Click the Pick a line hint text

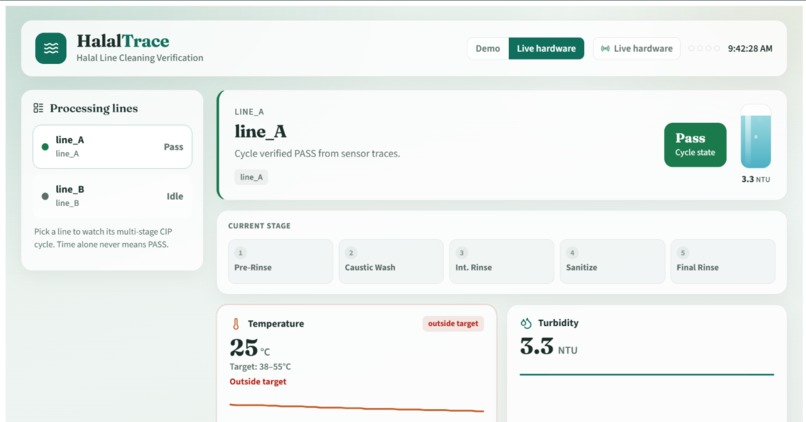pyautogui.click(x=103, y=238)
